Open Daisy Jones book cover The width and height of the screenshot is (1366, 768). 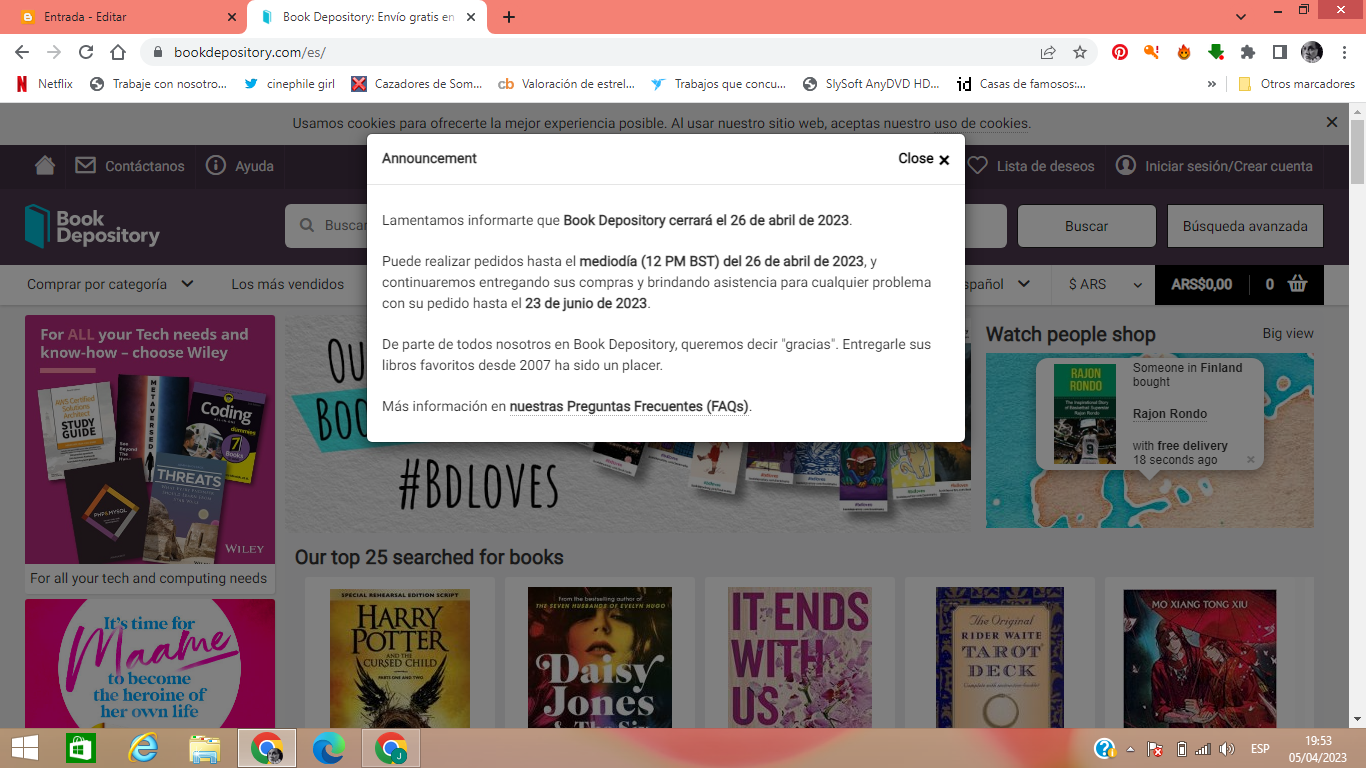[x=600, y=657]
